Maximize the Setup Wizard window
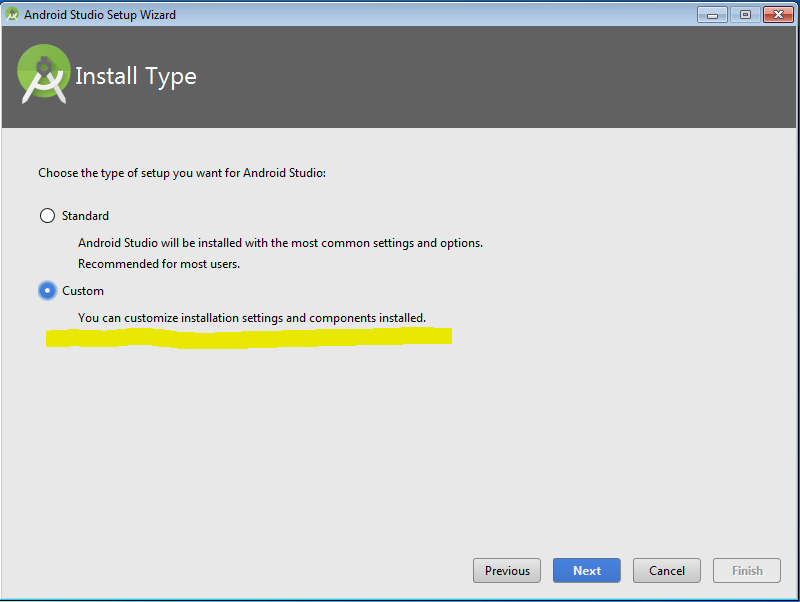The height and width of the screenshot is (602, 800). (745, 15)
